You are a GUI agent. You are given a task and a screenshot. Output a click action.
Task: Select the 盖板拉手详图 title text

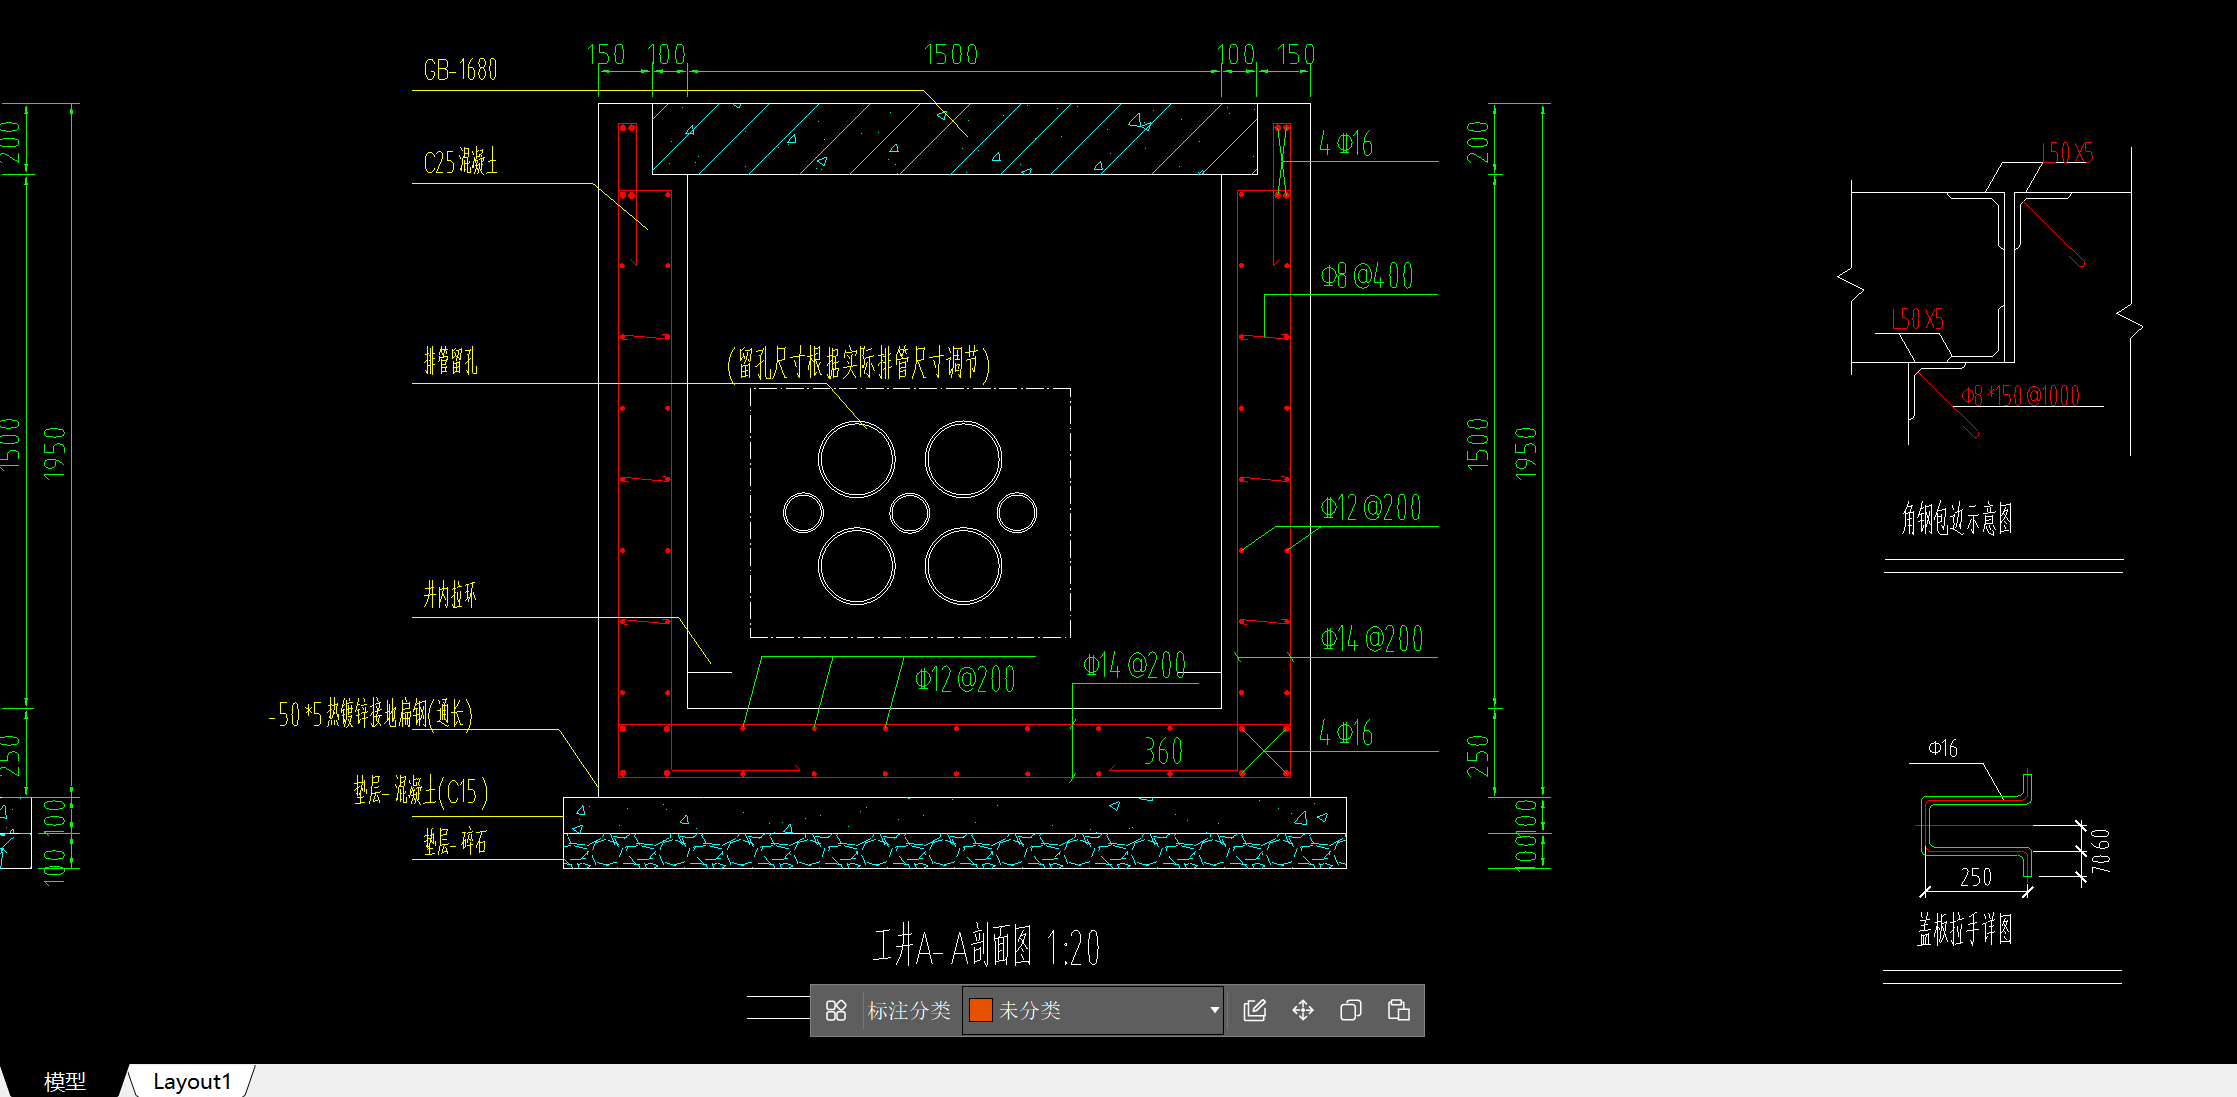1964,930
